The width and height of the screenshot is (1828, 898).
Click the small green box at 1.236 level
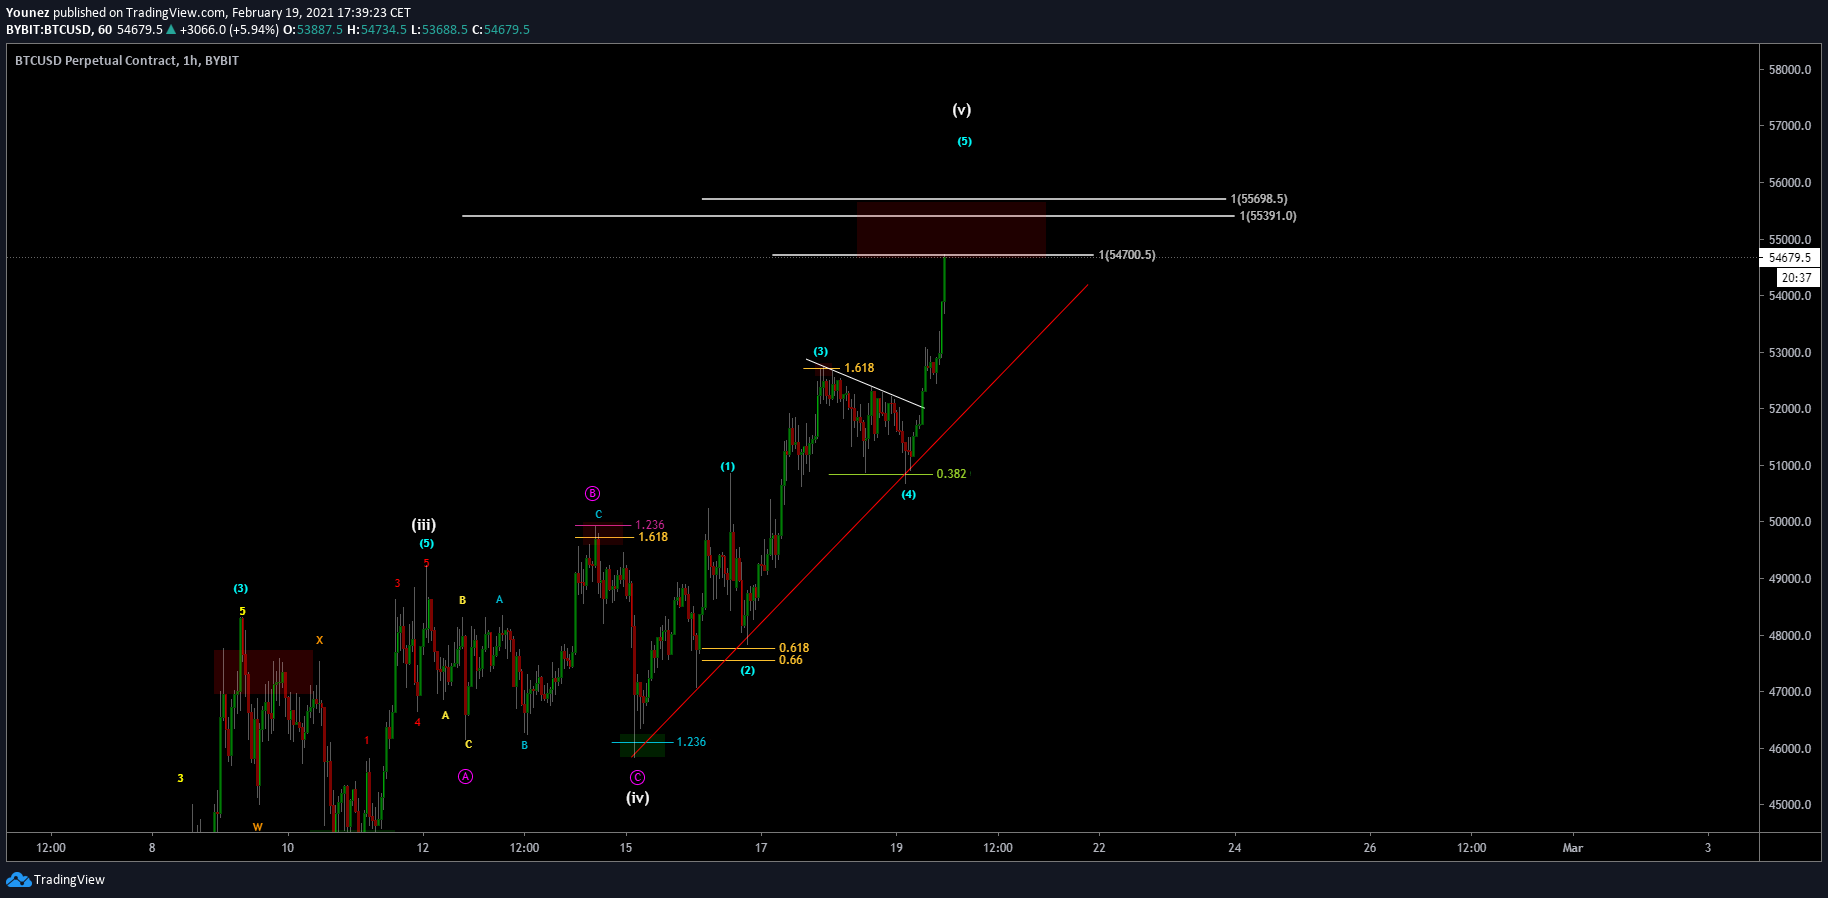tap(642, 745)
